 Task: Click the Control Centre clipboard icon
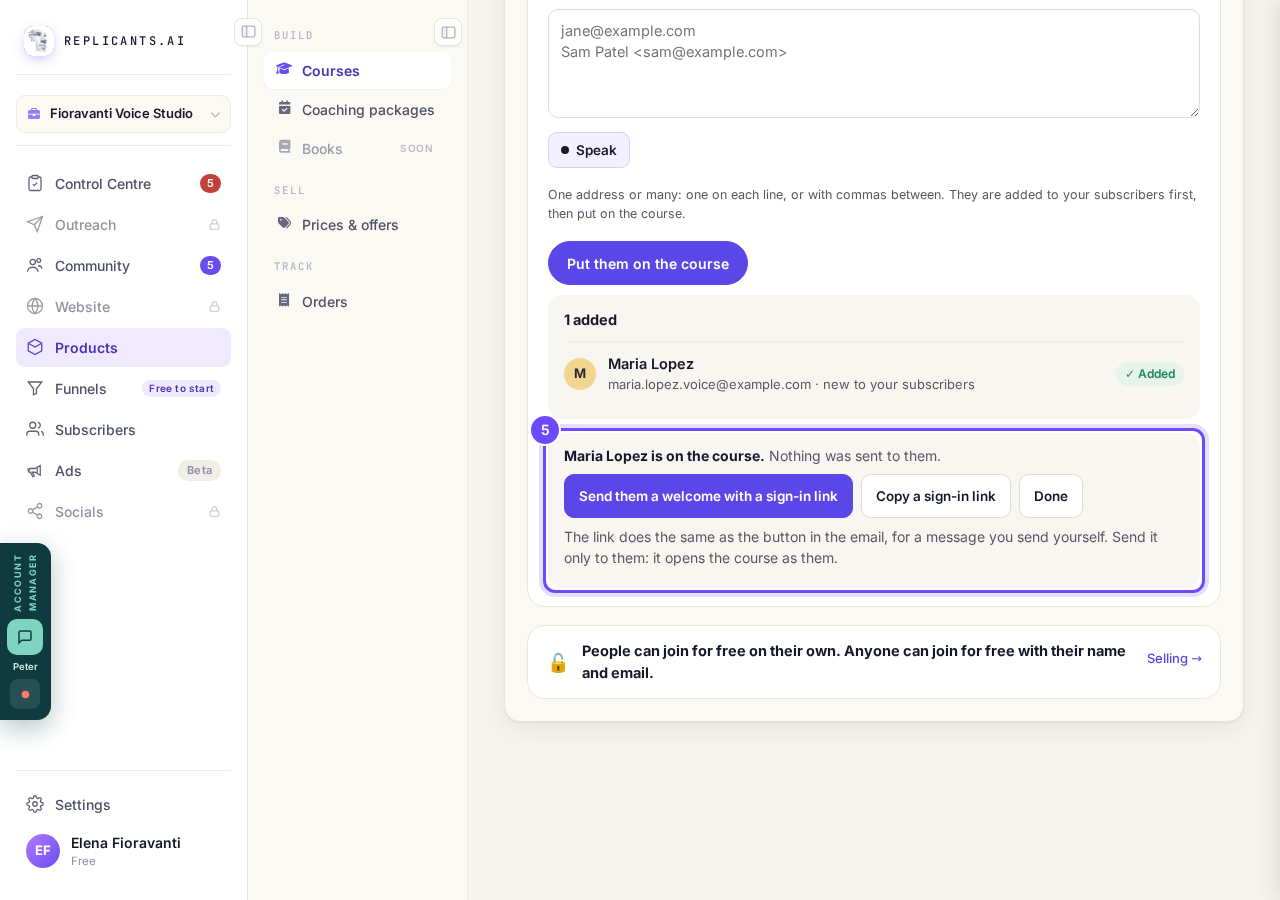(x=35, y=183)
